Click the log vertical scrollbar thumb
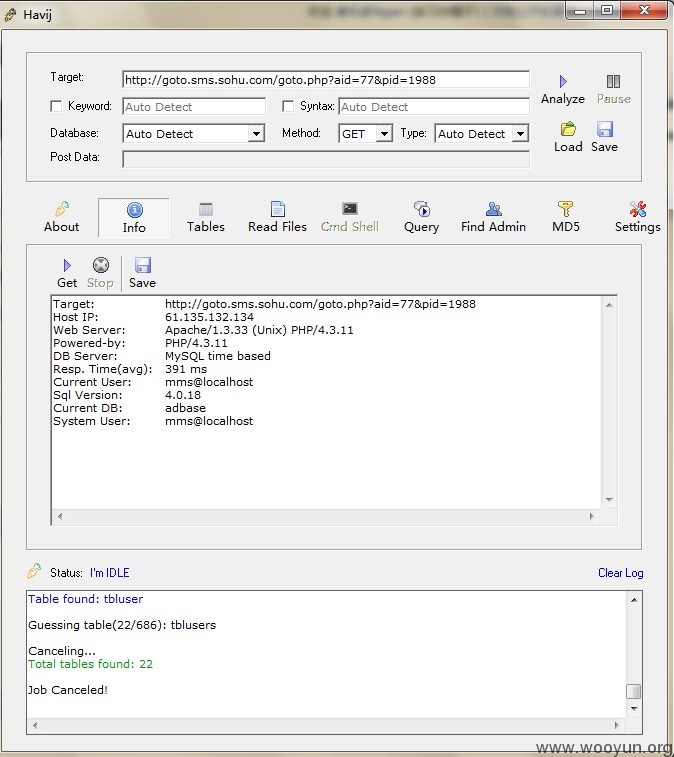The image size is (674, 757). [634, 691]
